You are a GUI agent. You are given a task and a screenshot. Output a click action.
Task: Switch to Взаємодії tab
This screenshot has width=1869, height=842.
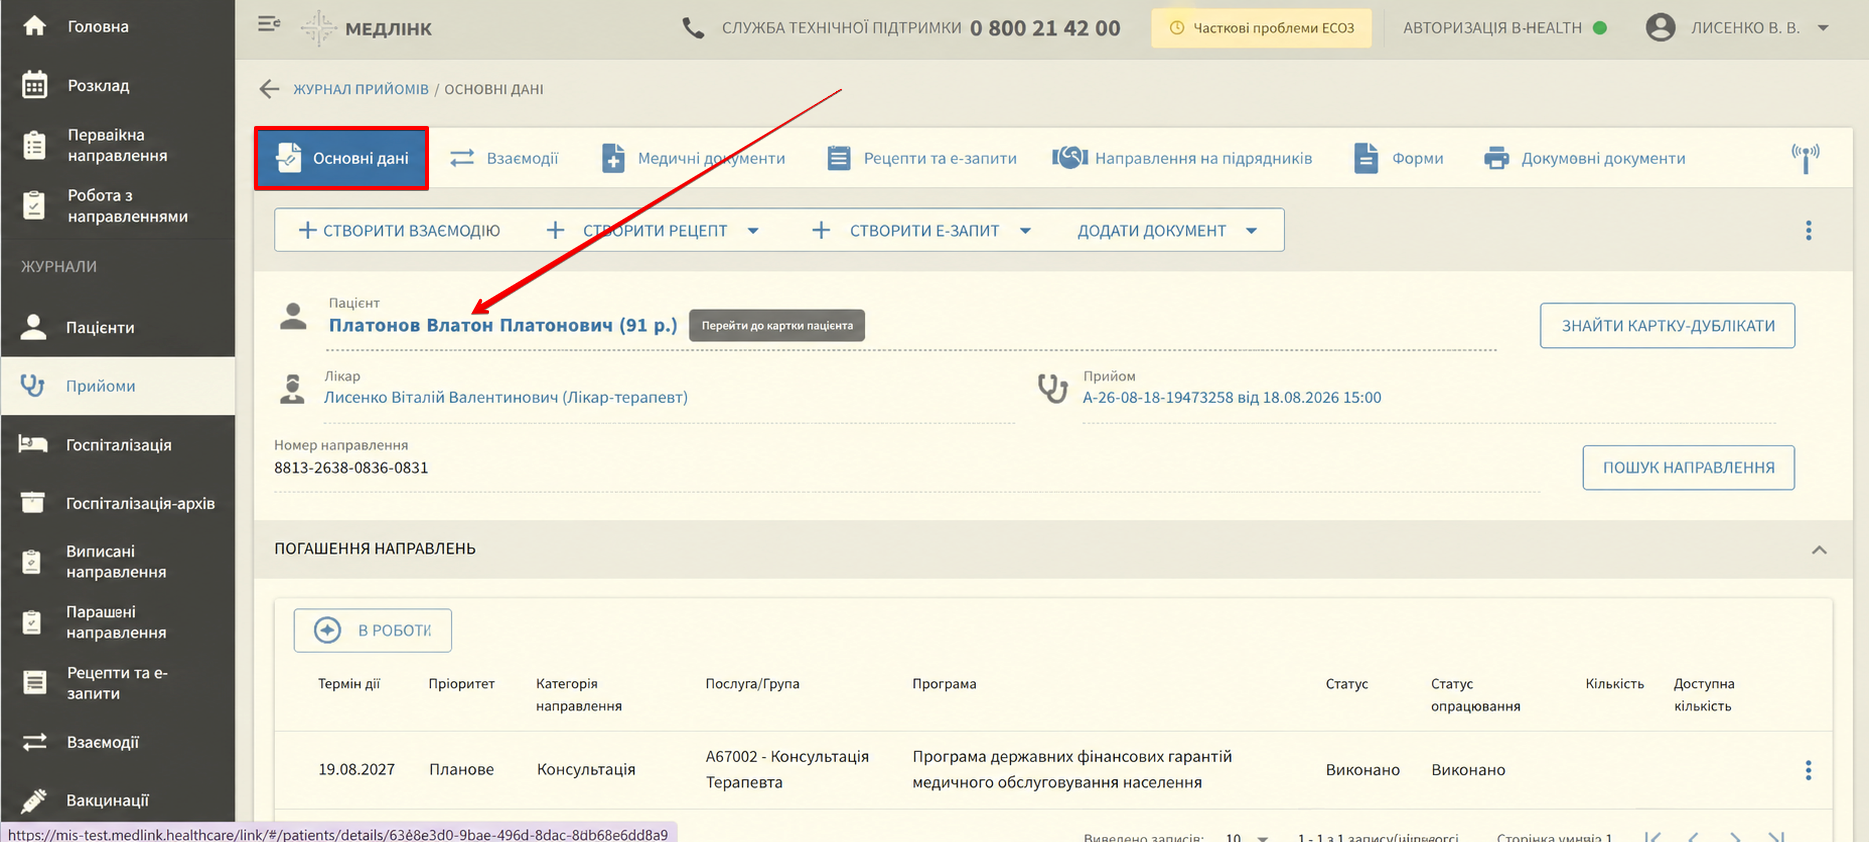[504, 158]
